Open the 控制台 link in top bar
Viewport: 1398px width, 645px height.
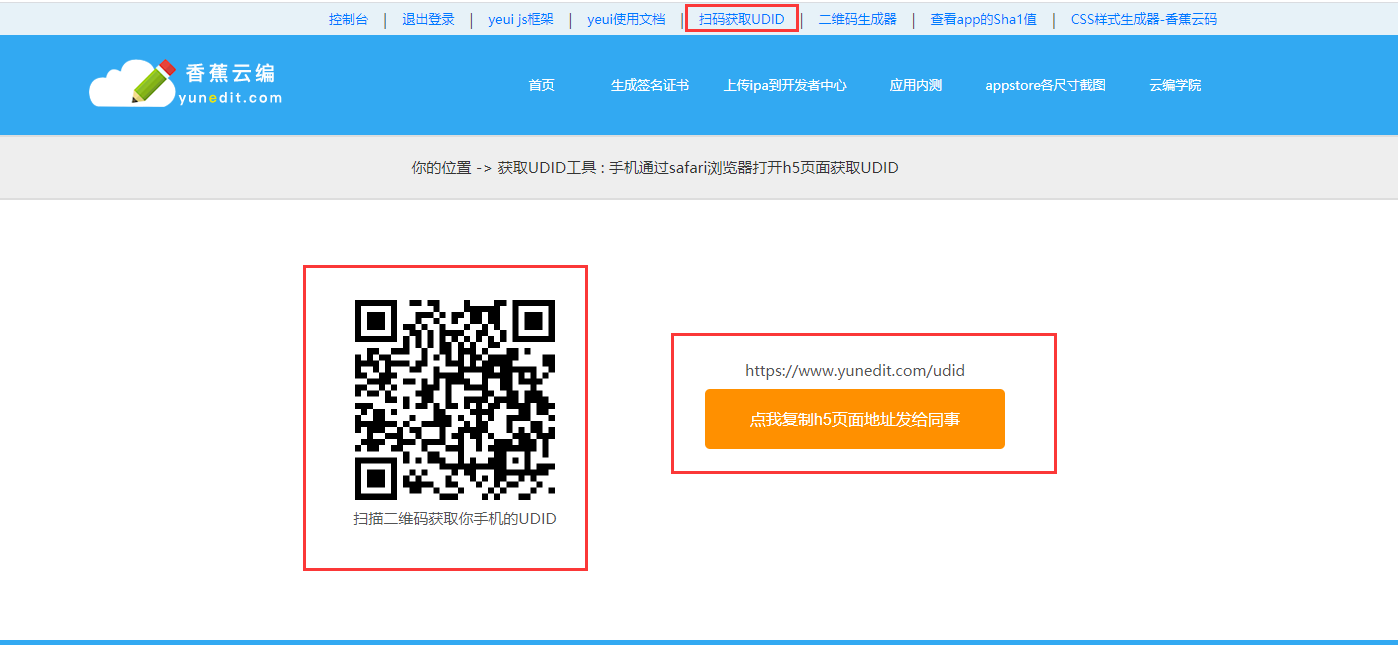click(x=348, y=19)
